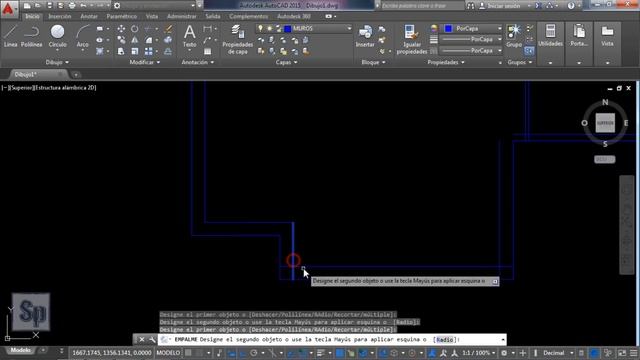
Task: Expand the Grupos panel
Action: click(x=520, y=62)
